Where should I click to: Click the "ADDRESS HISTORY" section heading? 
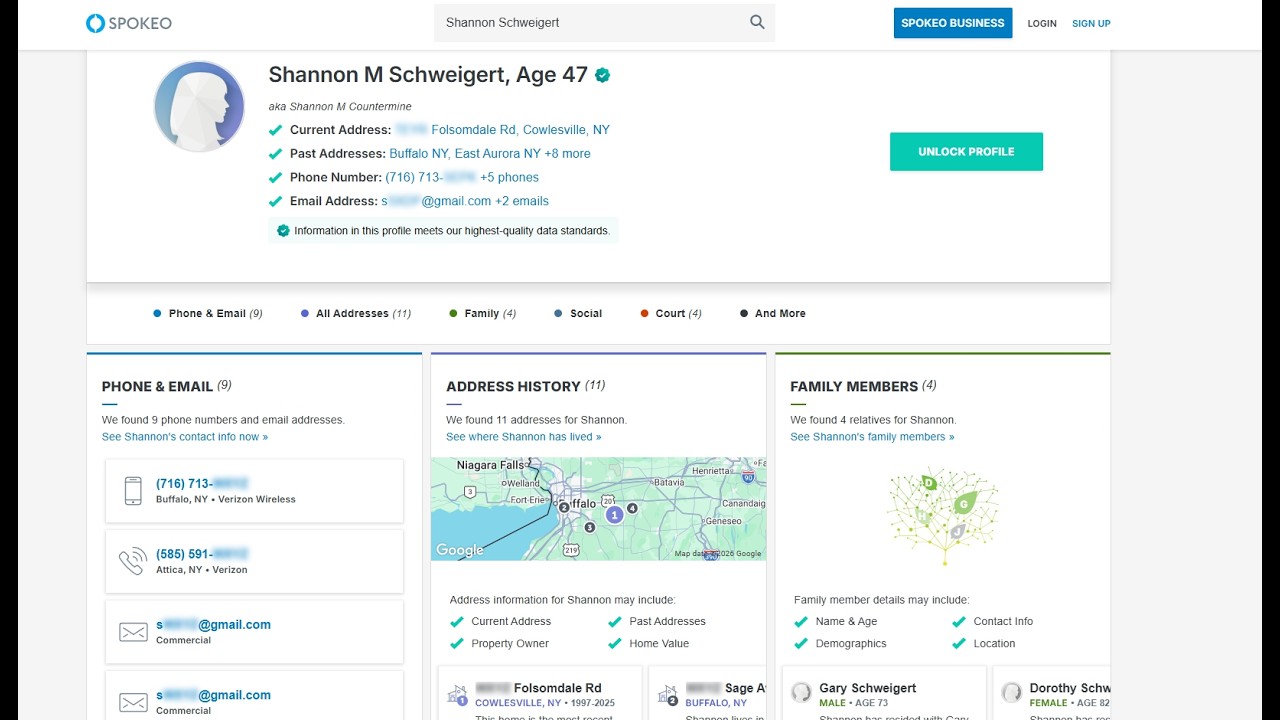pos(513,387)
